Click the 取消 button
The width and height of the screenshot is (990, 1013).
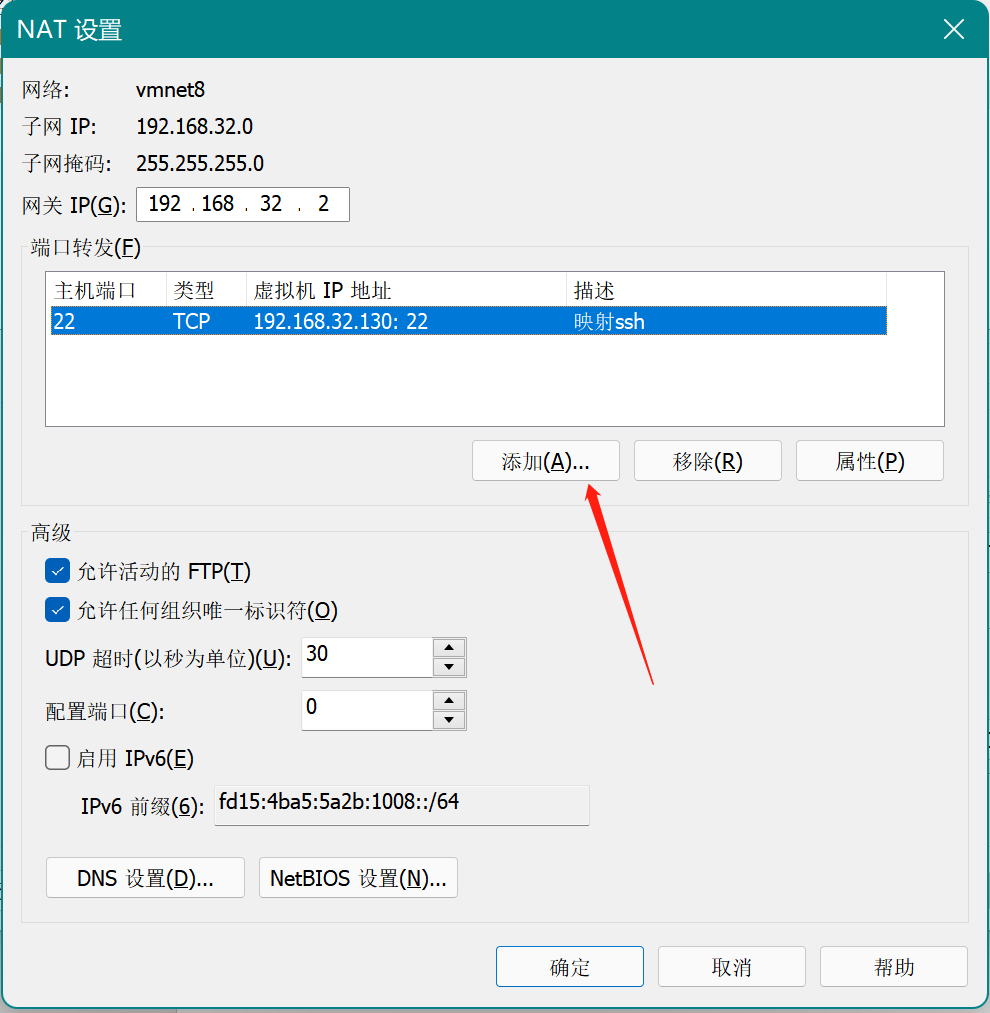(x=732, y=966)
